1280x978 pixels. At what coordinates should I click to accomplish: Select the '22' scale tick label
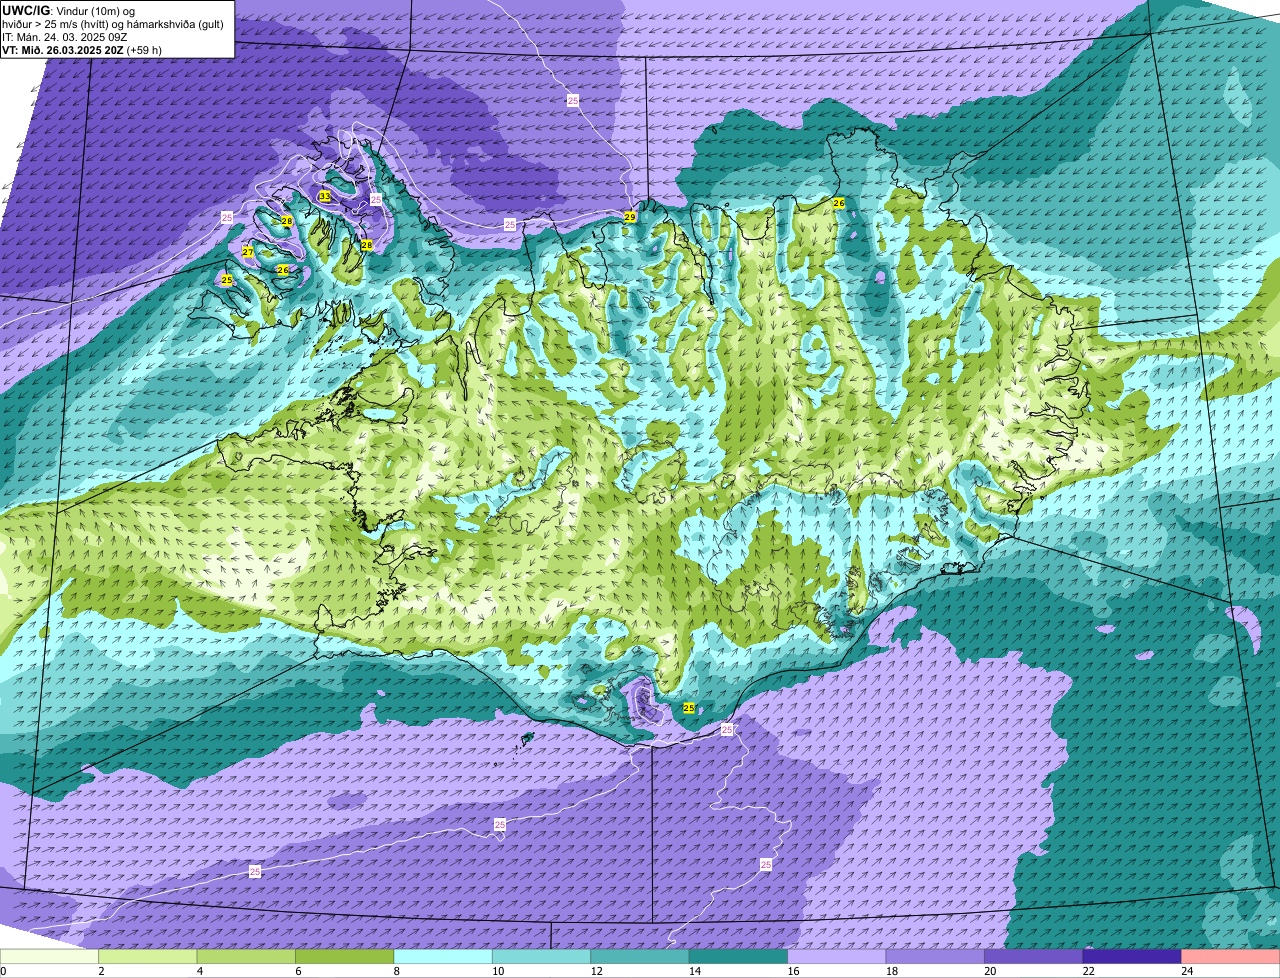click(x=1088, y=971)
